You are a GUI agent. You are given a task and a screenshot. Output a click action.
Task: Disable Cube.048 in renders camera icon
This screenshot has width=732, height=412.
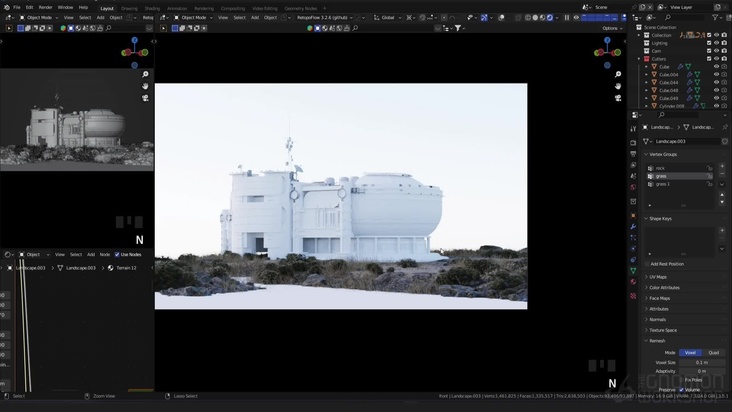(x=724, y=91)
